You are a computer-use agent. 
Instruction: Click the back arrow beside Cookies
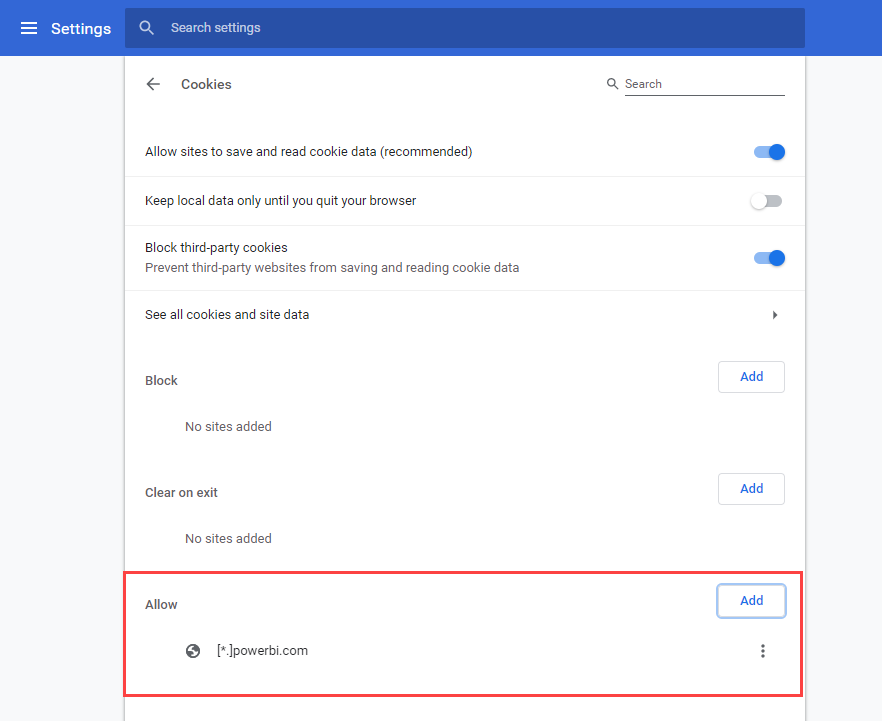152,84
